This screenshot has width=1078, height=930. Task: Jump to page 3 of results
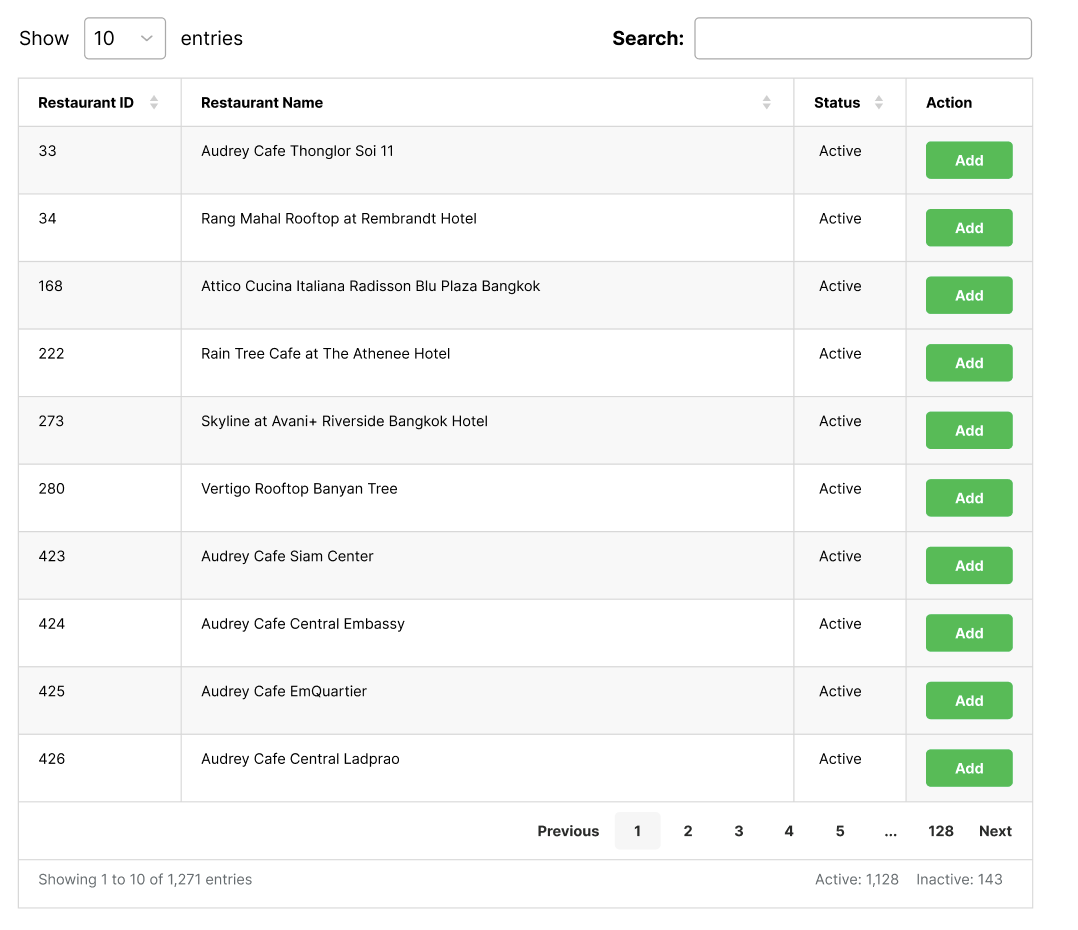coord(738,831)
